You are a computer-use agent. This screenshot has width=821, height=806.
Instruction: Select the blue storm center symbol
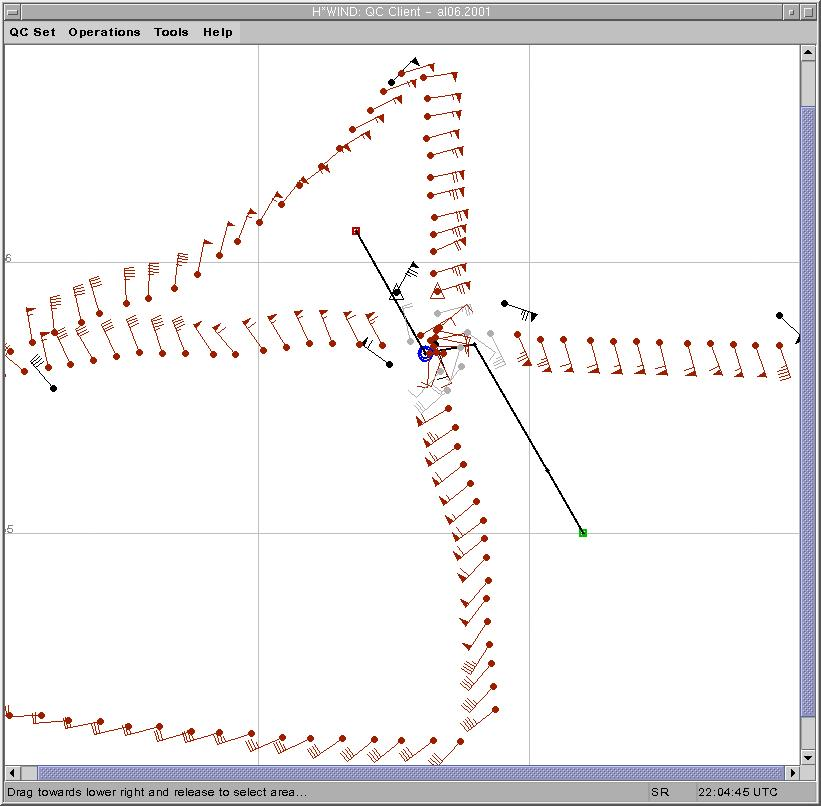(x=425, y=353)
